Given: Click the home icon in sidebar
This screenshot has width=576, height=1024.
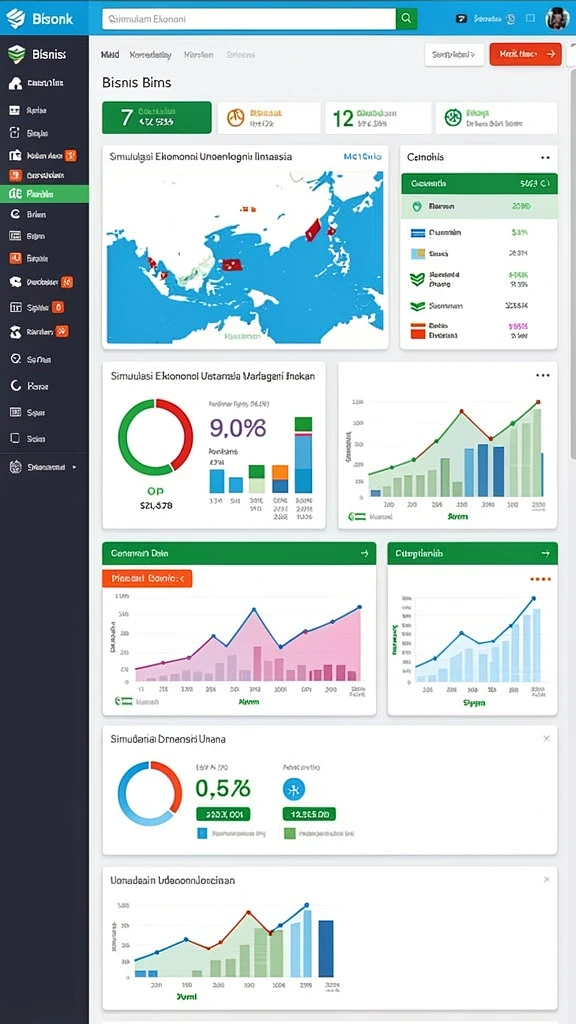Looking at the screenshot, I should 16,84.
